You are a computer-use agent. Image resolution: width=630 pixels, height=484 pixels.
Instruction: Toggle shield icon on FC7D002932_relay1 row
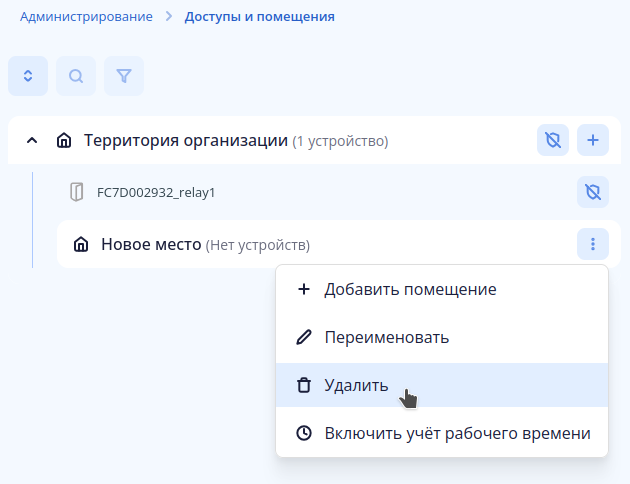(593, 192)
